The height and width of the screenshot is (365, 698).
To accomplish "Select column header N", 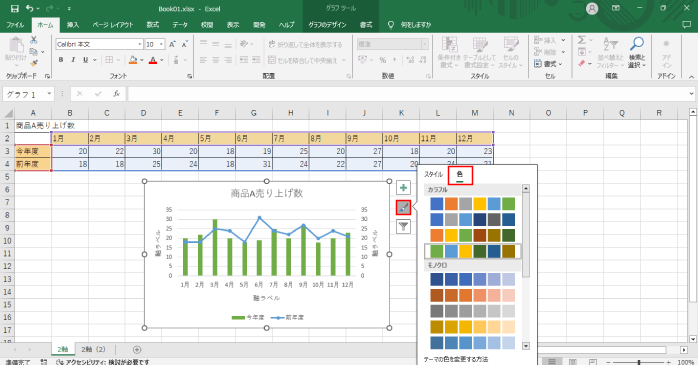I will coord(511,113).
